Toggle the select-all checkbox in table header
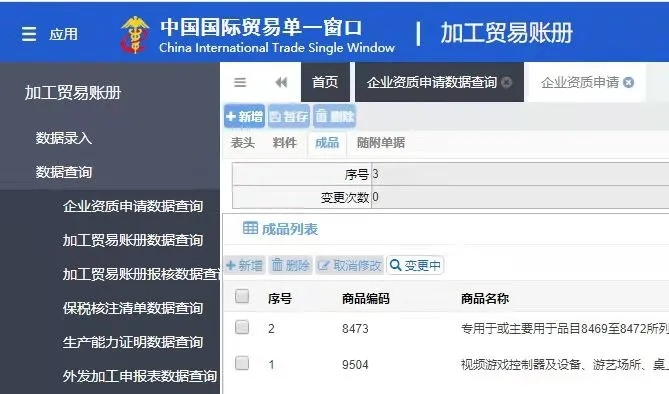Screen dimensions: 669x394 [x=242, y=296]
